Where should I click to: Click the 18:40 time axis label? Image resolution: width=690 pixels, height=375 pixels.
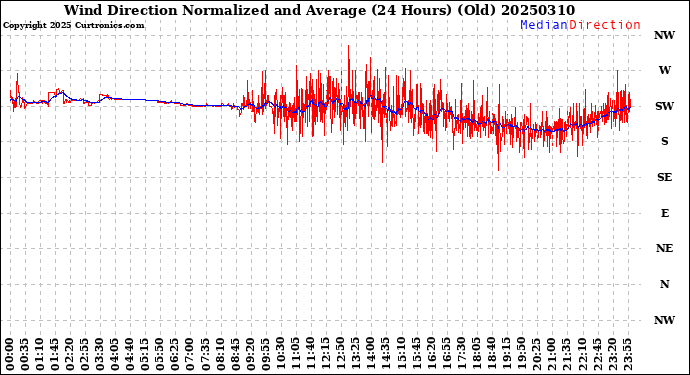click(x=491, y=354)
